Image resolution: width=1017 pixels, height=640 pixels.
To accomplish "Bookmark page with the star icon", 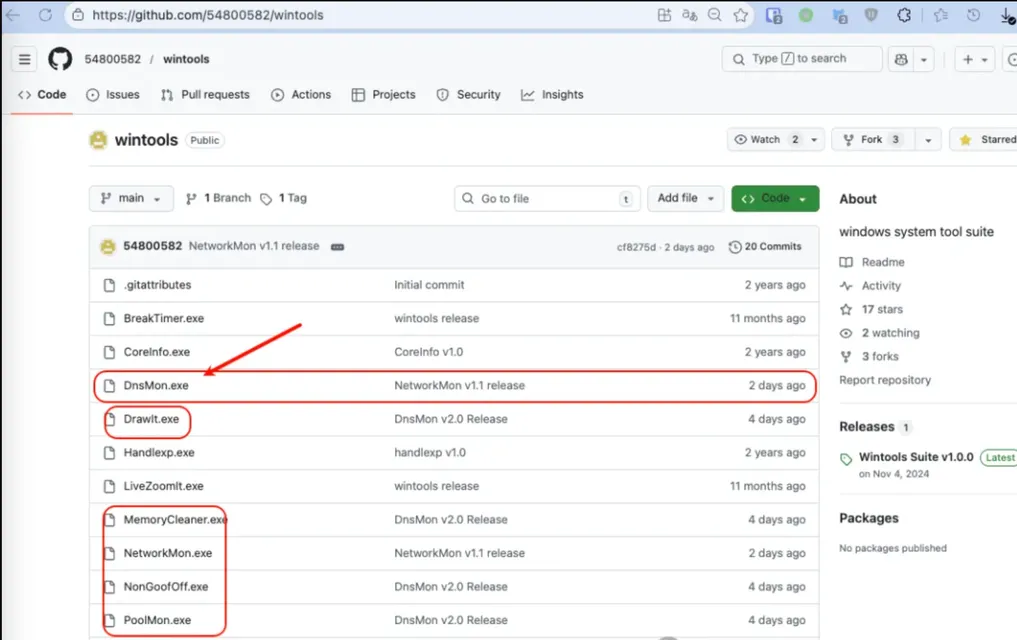I will pyautogui.click(x=740, y=15).
